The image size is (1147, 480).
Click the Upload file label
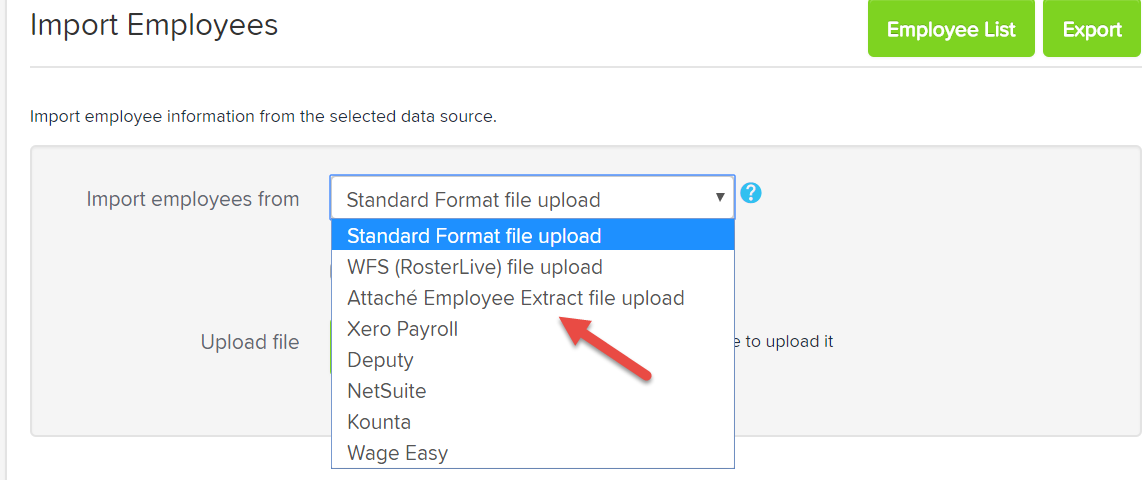250,342
